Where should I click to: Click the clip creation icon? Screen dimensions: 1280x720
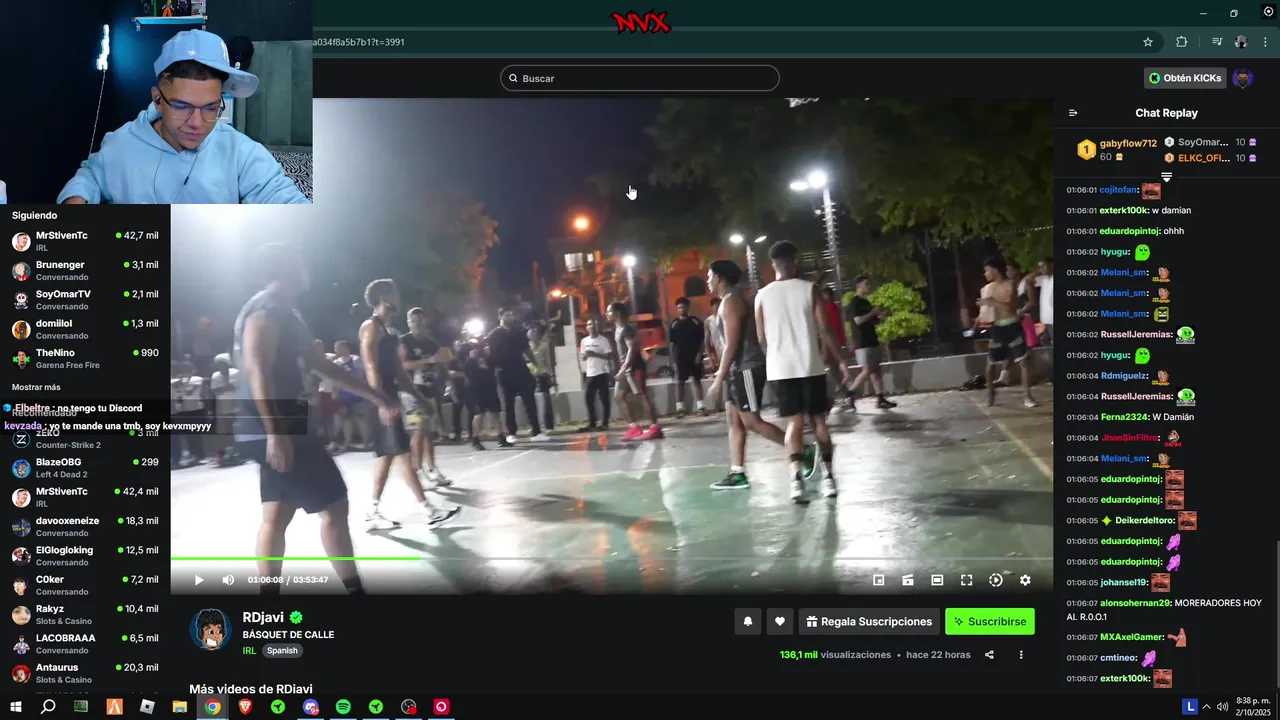pos(908,580)
